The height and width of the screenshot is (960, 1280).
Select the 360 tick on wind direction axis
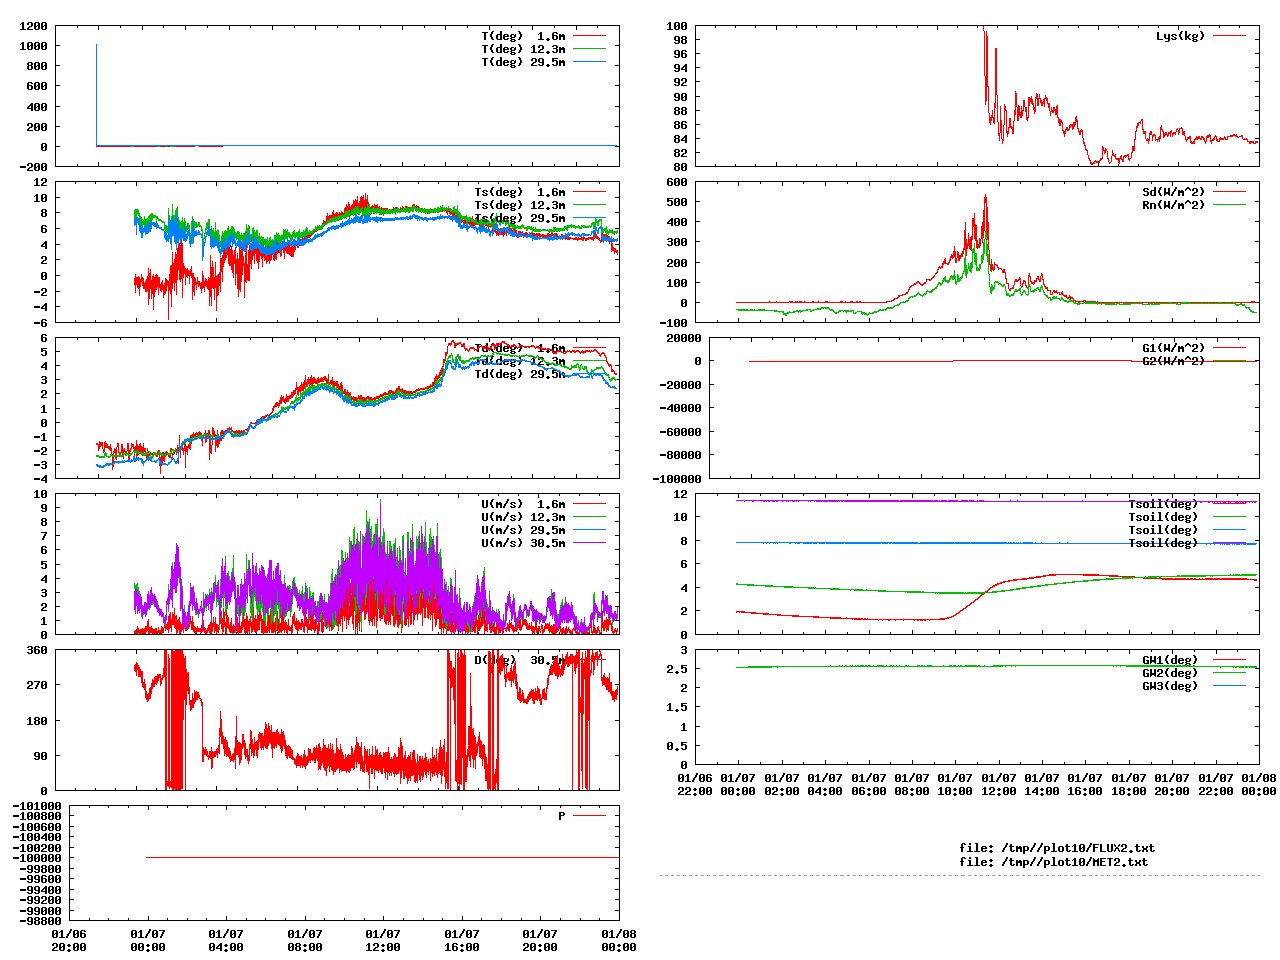click(37, 650)
